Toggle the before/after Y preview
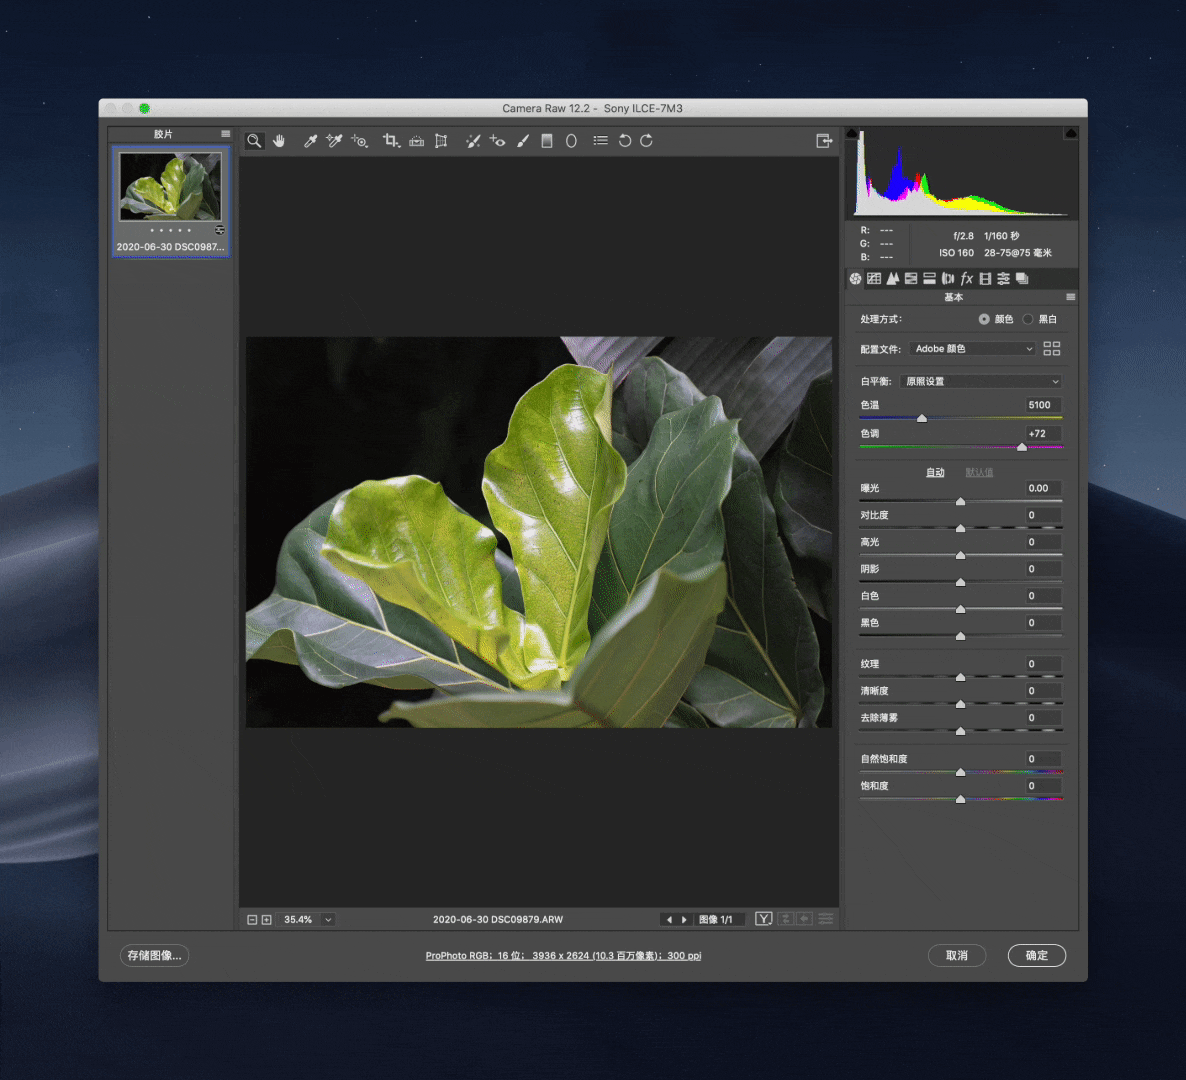1186x1080 pixels. (763, 919)
